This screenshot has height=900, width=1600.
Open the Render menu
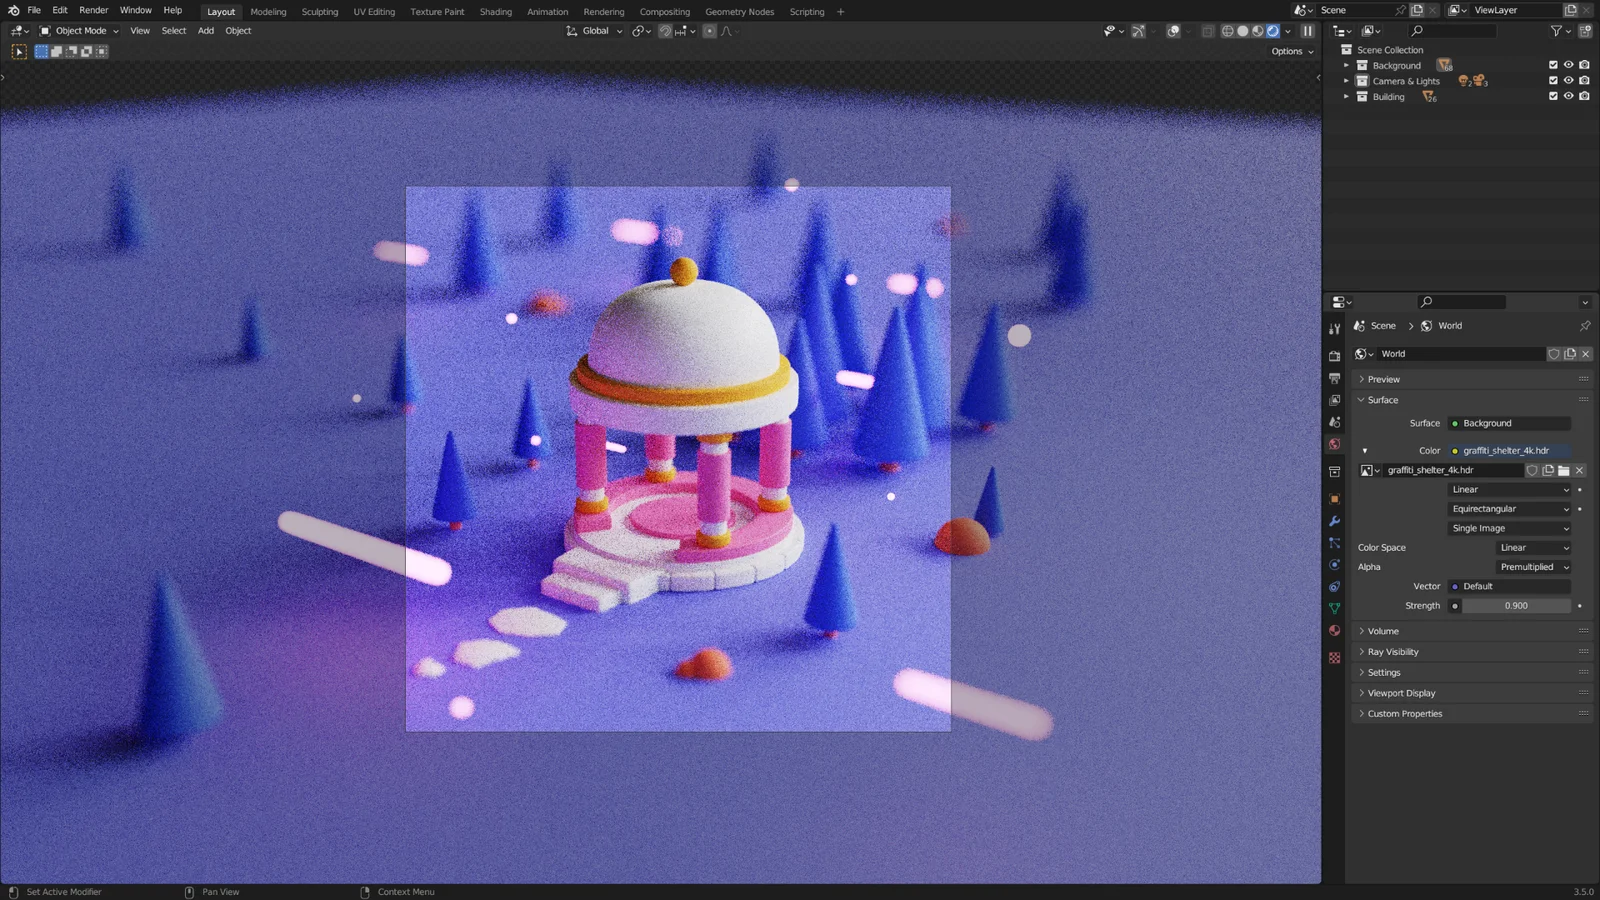[92, 10]
